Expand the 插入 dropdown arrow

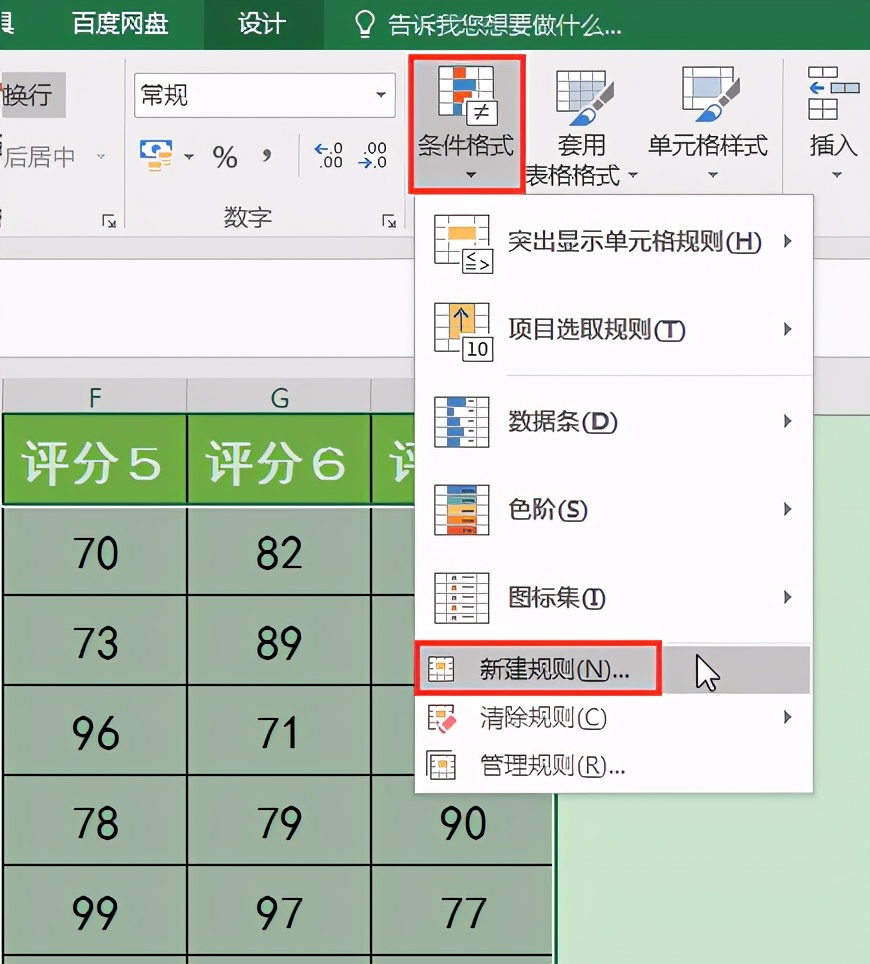click(x=836, y=175)
